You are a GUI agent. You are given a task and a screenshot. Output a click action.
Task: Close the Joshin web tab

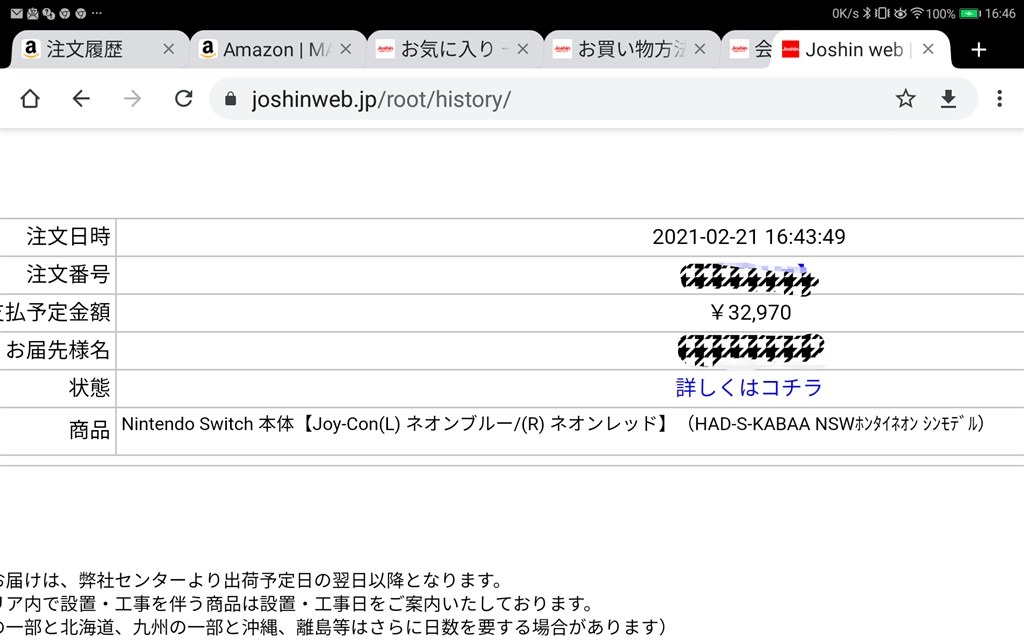point(928,49)
